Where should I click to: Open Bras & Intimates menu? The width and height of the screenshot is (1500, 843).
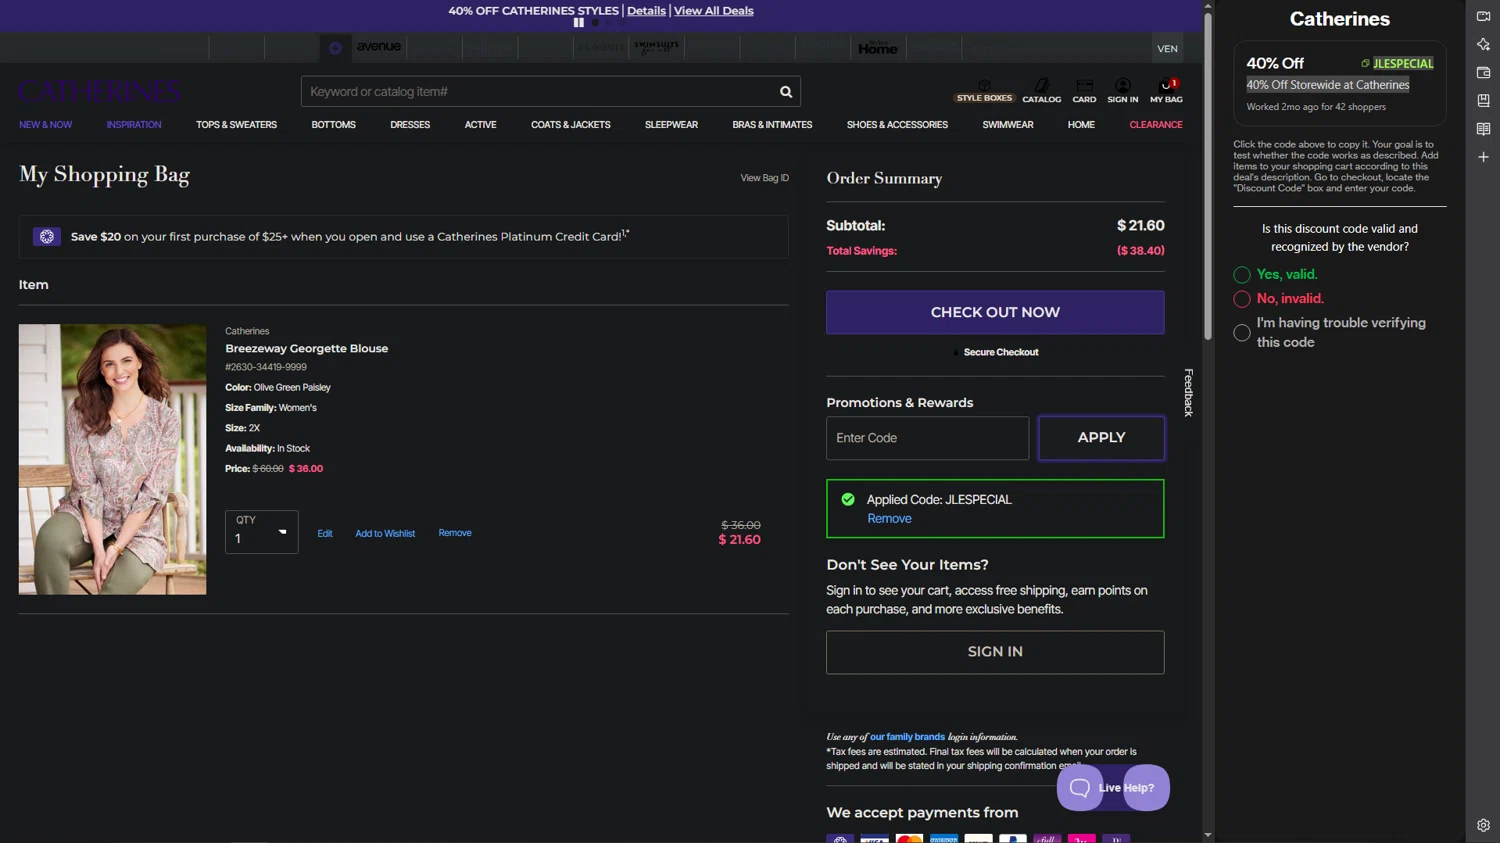pos(772,125)
